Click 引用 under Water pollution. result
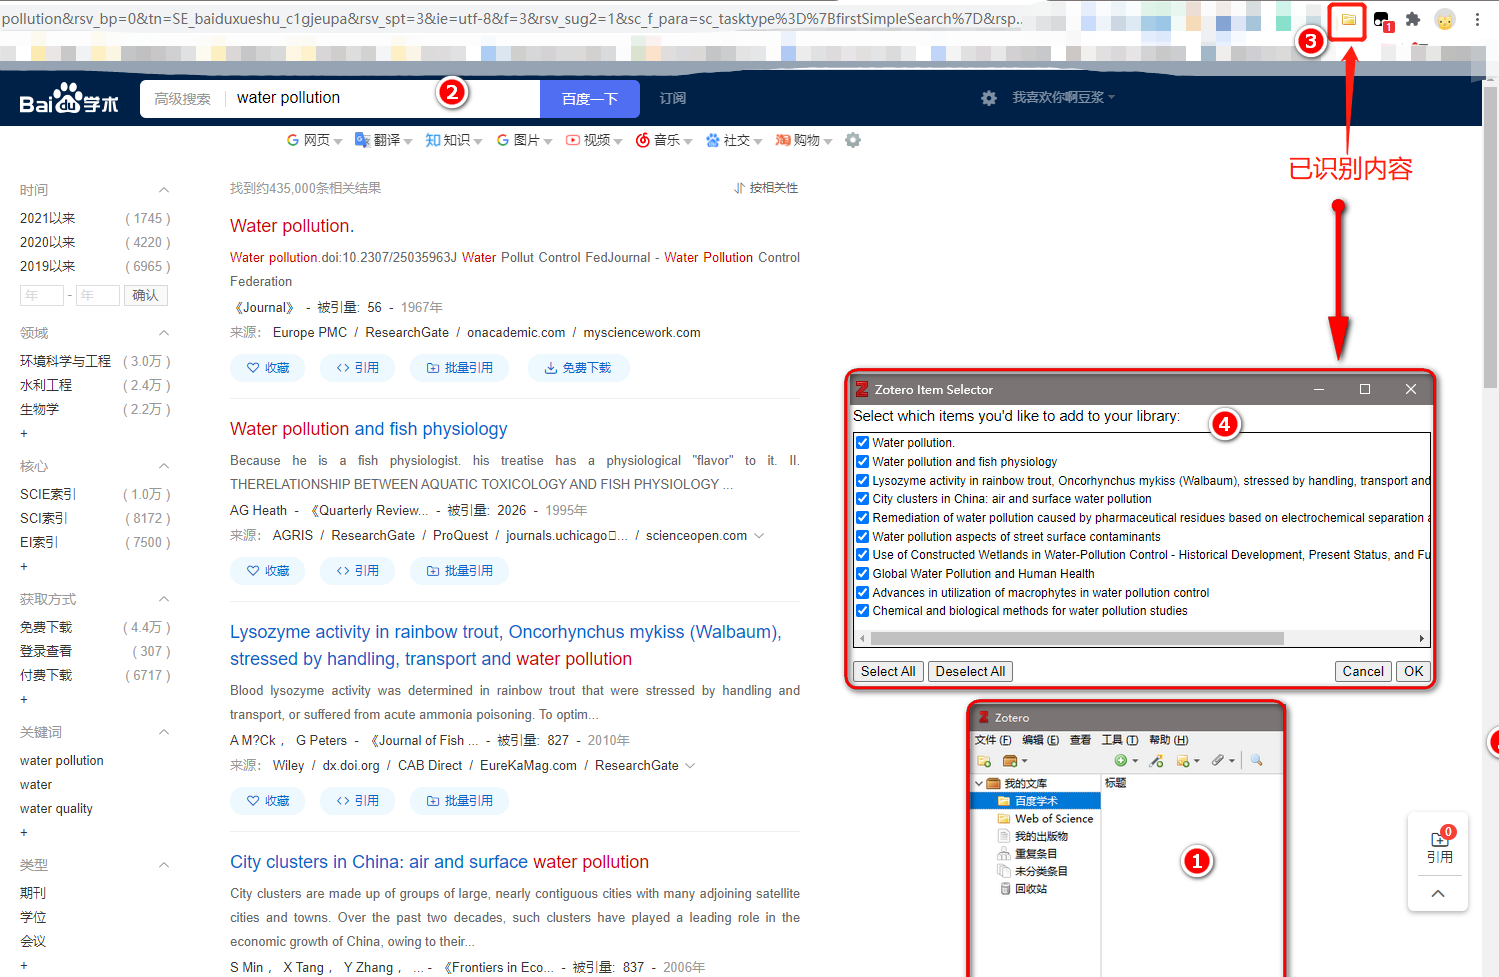Image resolution: width=1499 pixels, height=977 pixels. (358, 368)
